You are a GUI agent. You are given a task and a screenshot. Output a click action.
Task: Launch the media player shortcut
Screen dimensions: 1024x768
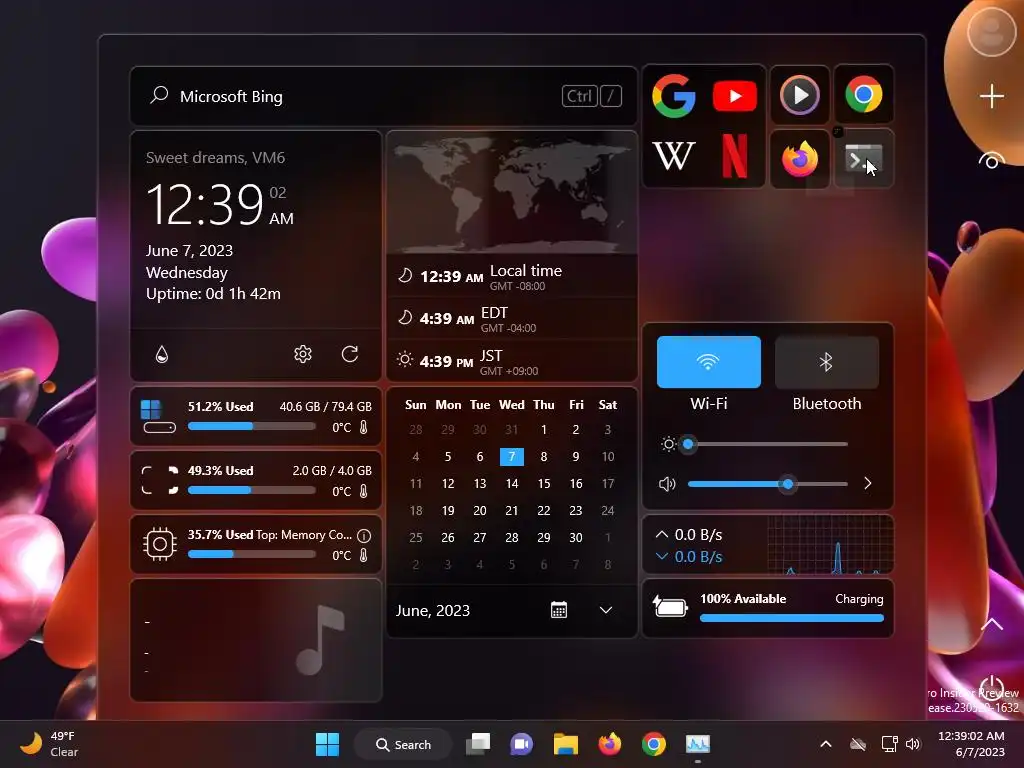coord(799,95)
